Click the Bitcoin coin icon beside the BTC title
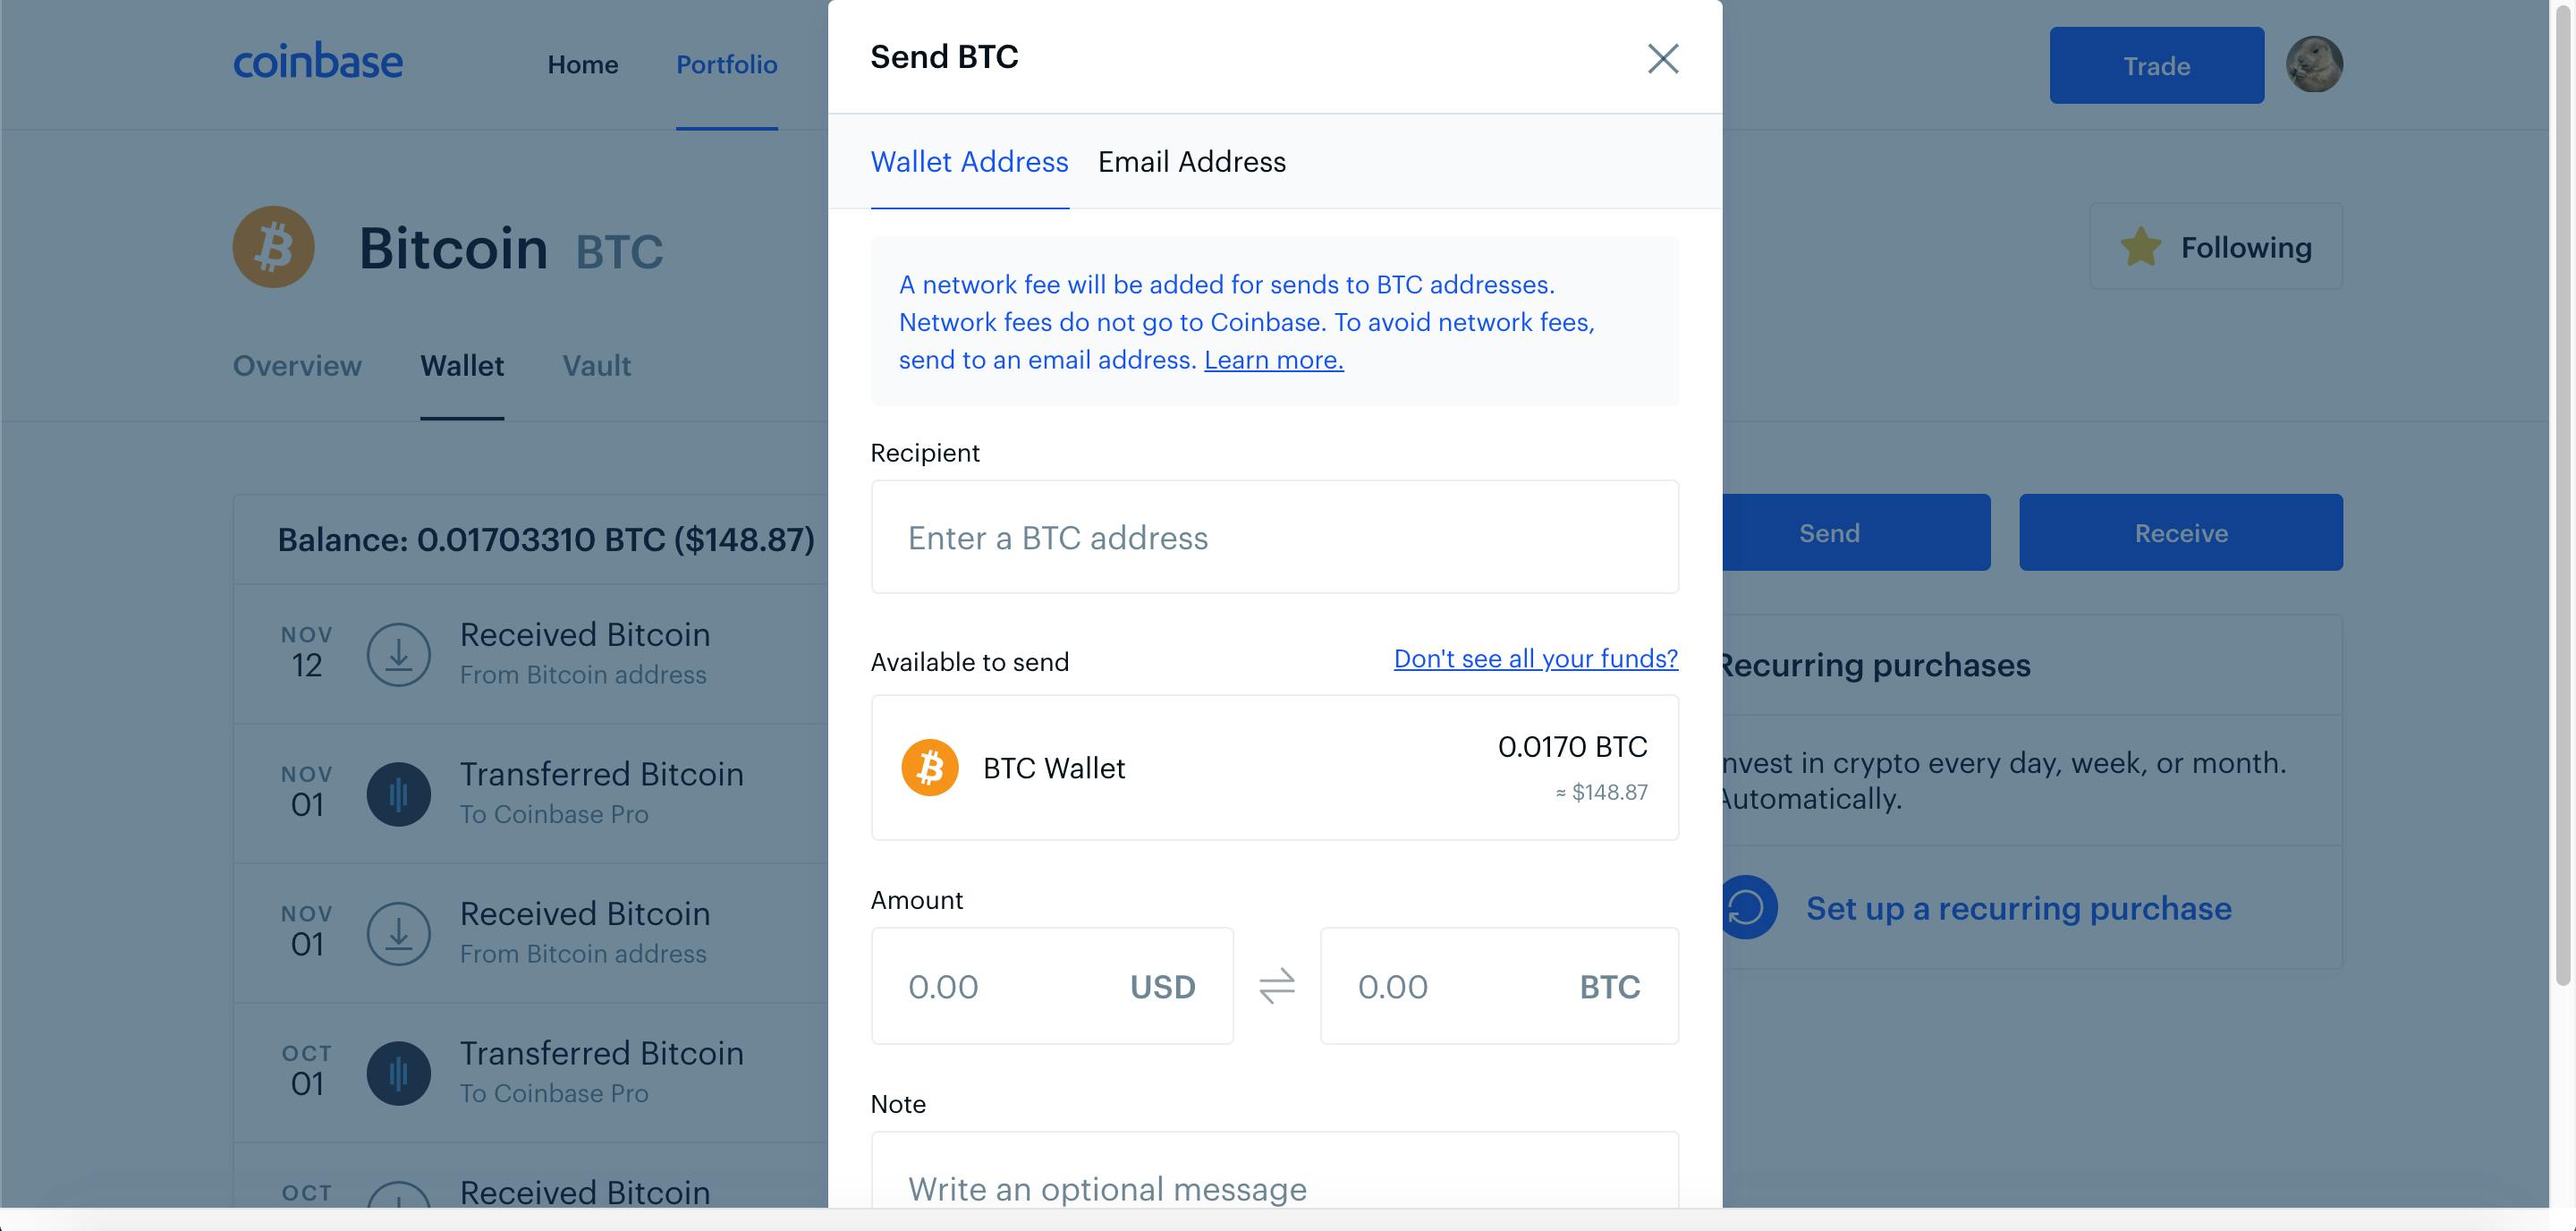2576x1231 pixels. pyautogui.click(x=272, y=246)
